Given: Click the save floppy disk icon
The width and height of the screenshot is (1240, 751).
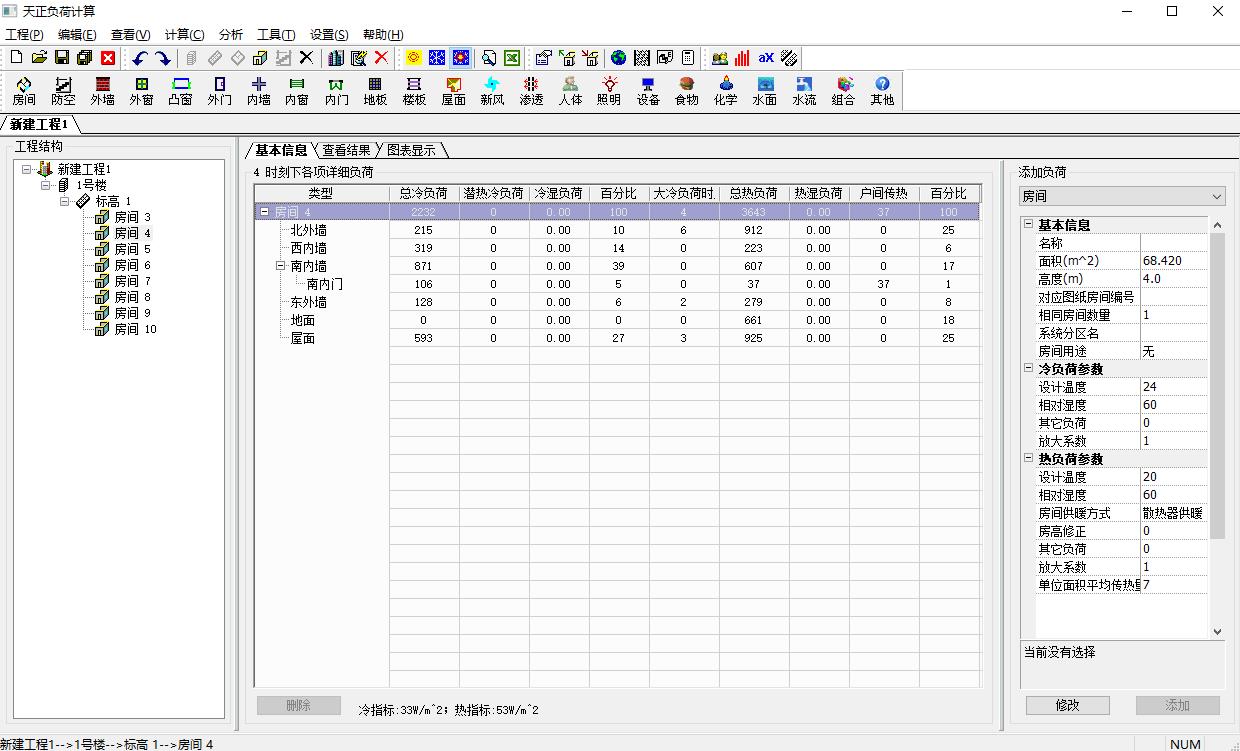Looking at the screenshot, I should click(x=62, y=58).
